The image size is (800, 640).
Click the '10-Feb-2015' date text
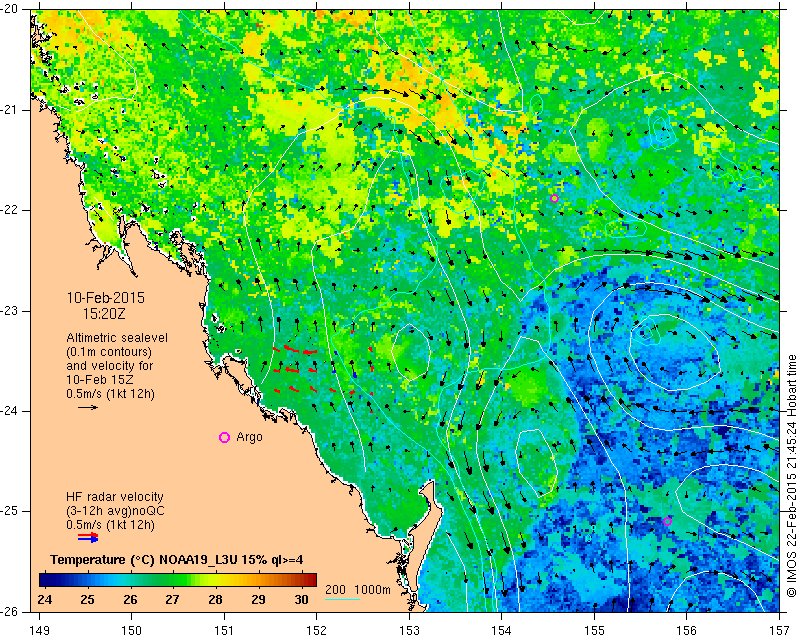click(106, 298)
